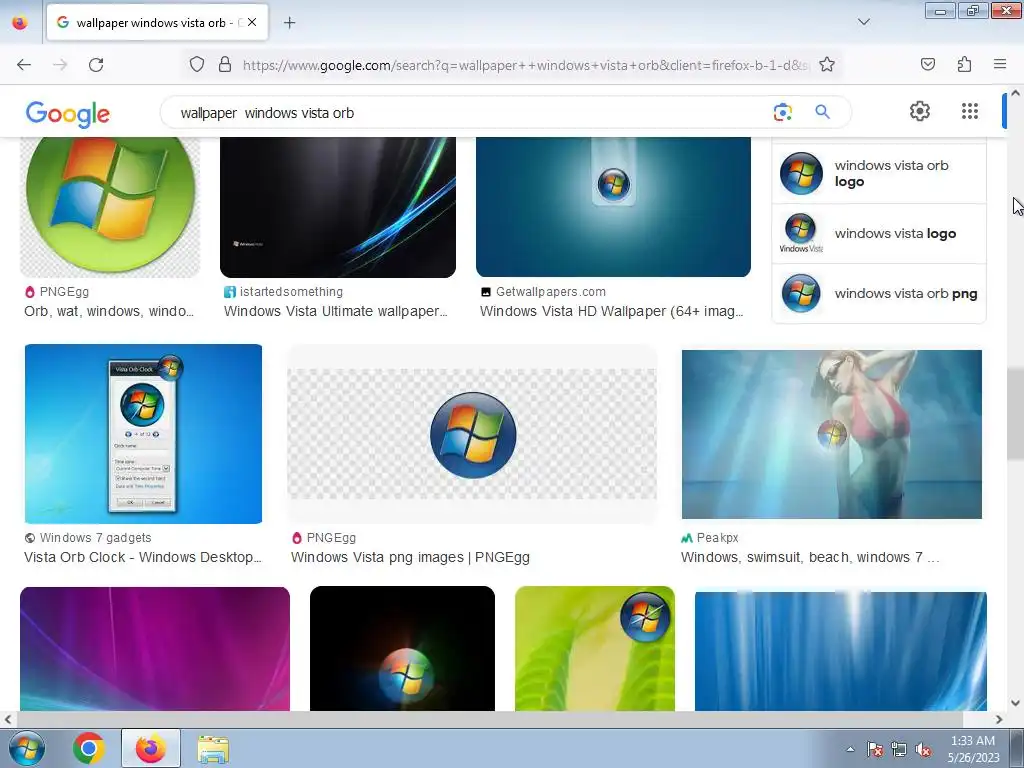Open the transparent Vista orb PNG thumbnail
Image resolution: width=1024 pixels, height=768 pixels.
(x=472, y=434)
